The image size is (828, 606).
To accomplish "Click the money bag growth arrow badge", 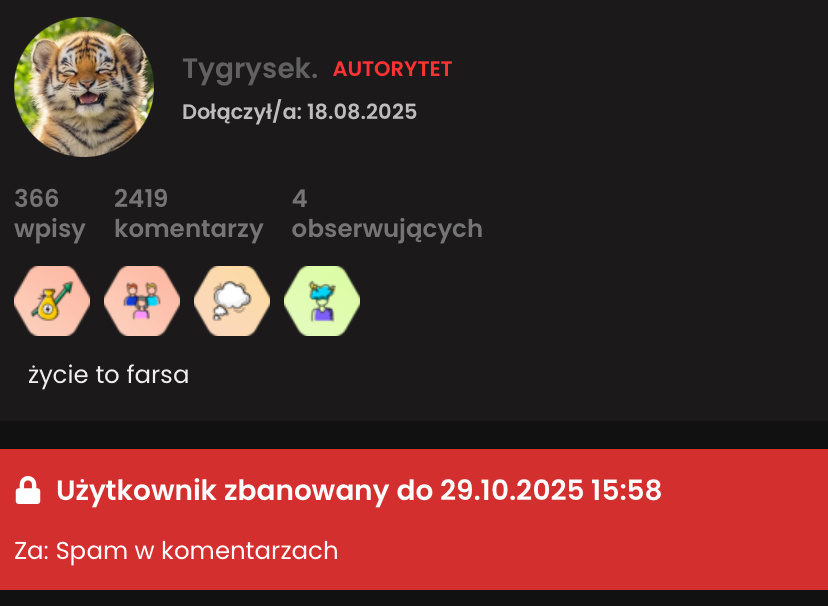I will (52, 301).
